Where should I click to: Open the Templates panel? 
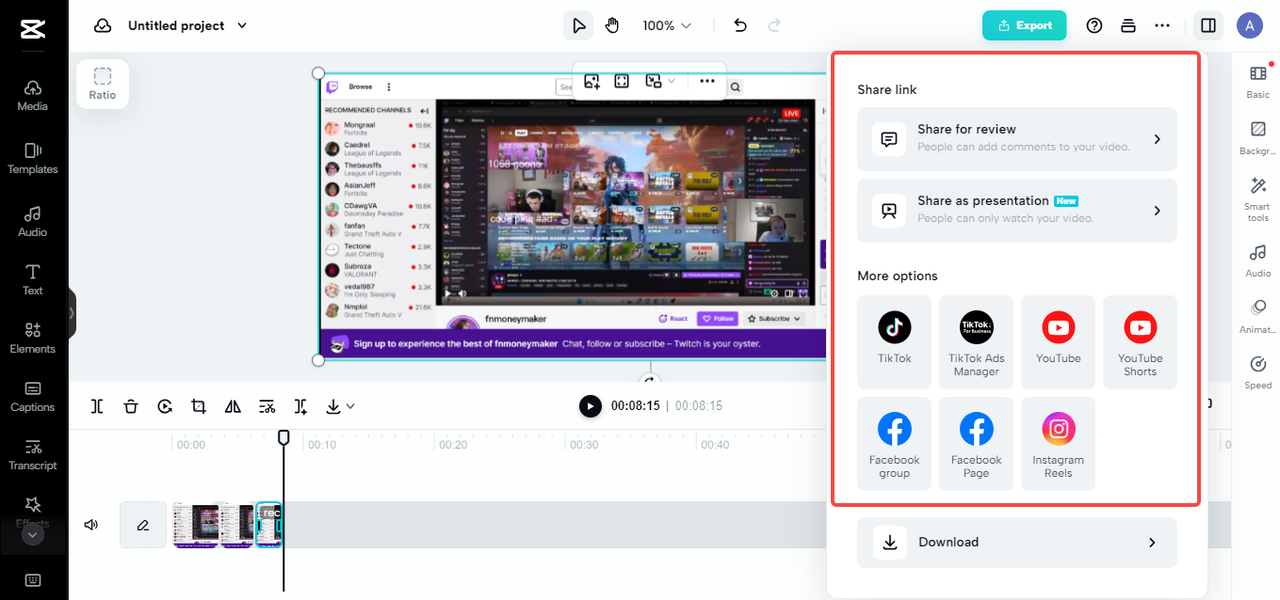(33, 158)
